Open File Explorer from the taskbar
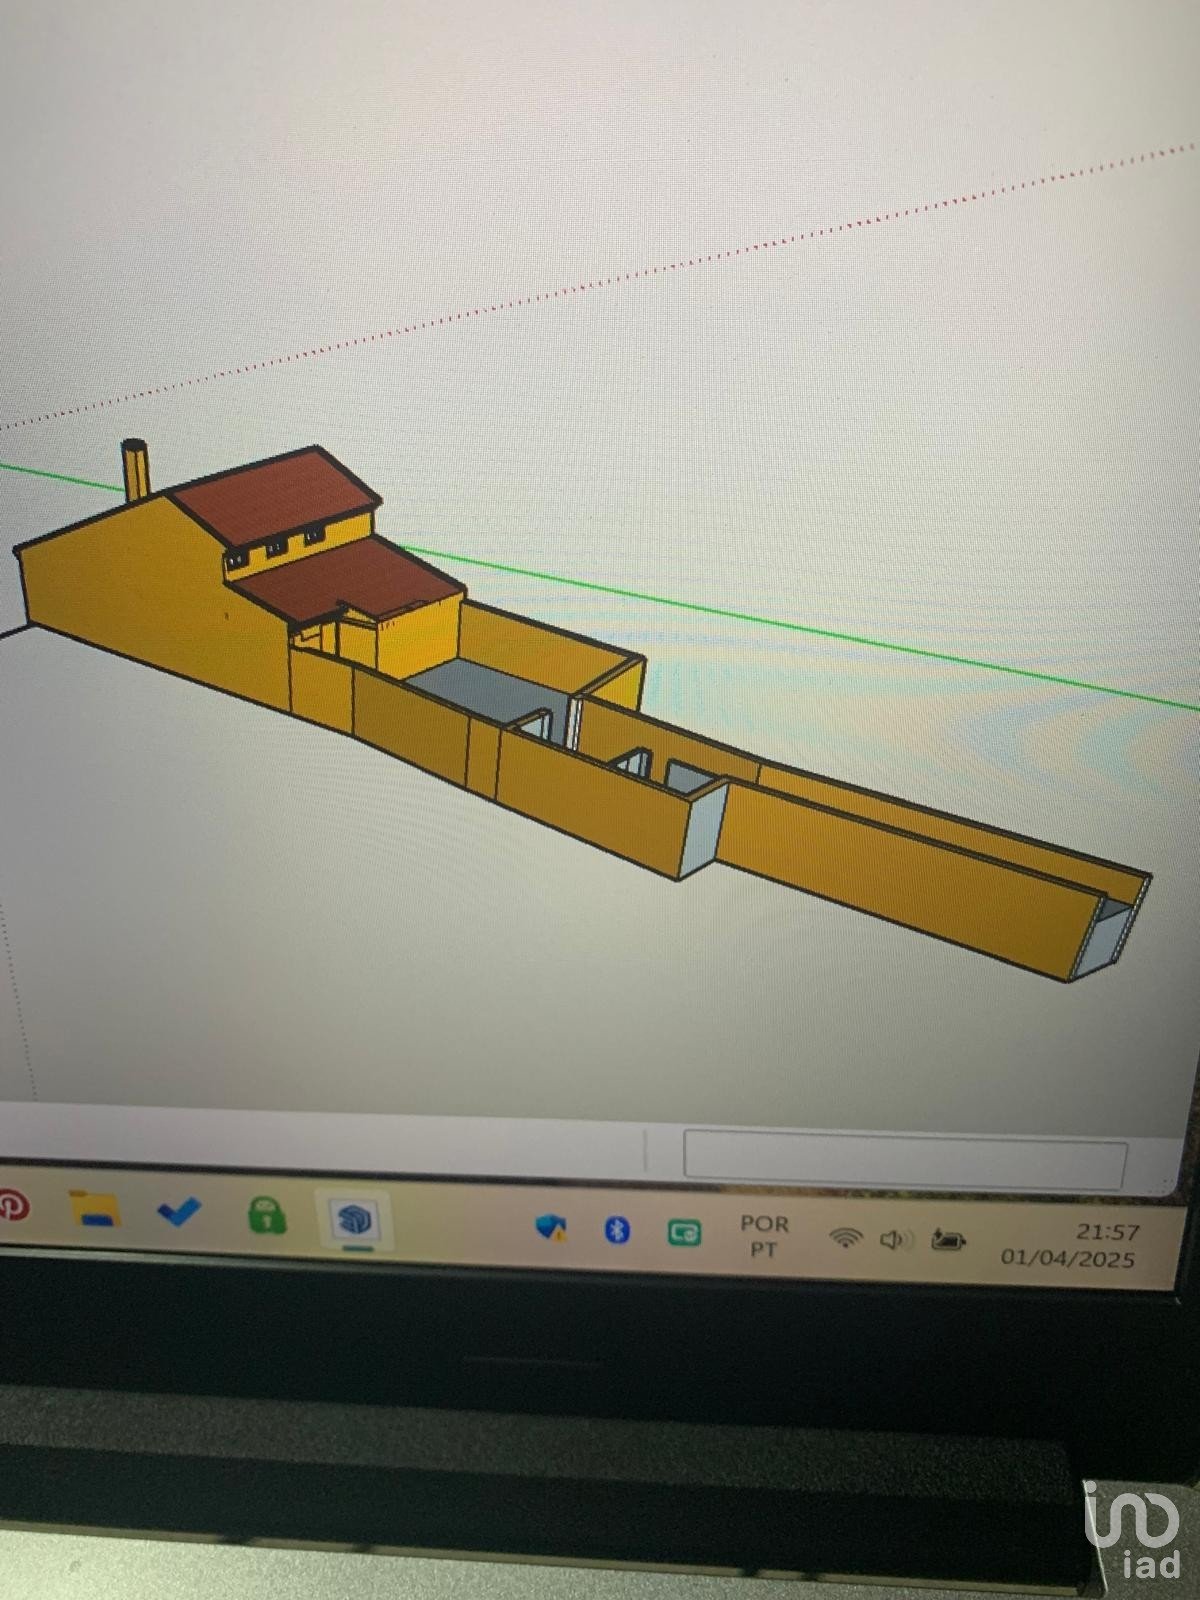Screen dimensions: 1200x1600 point(94,1210)
